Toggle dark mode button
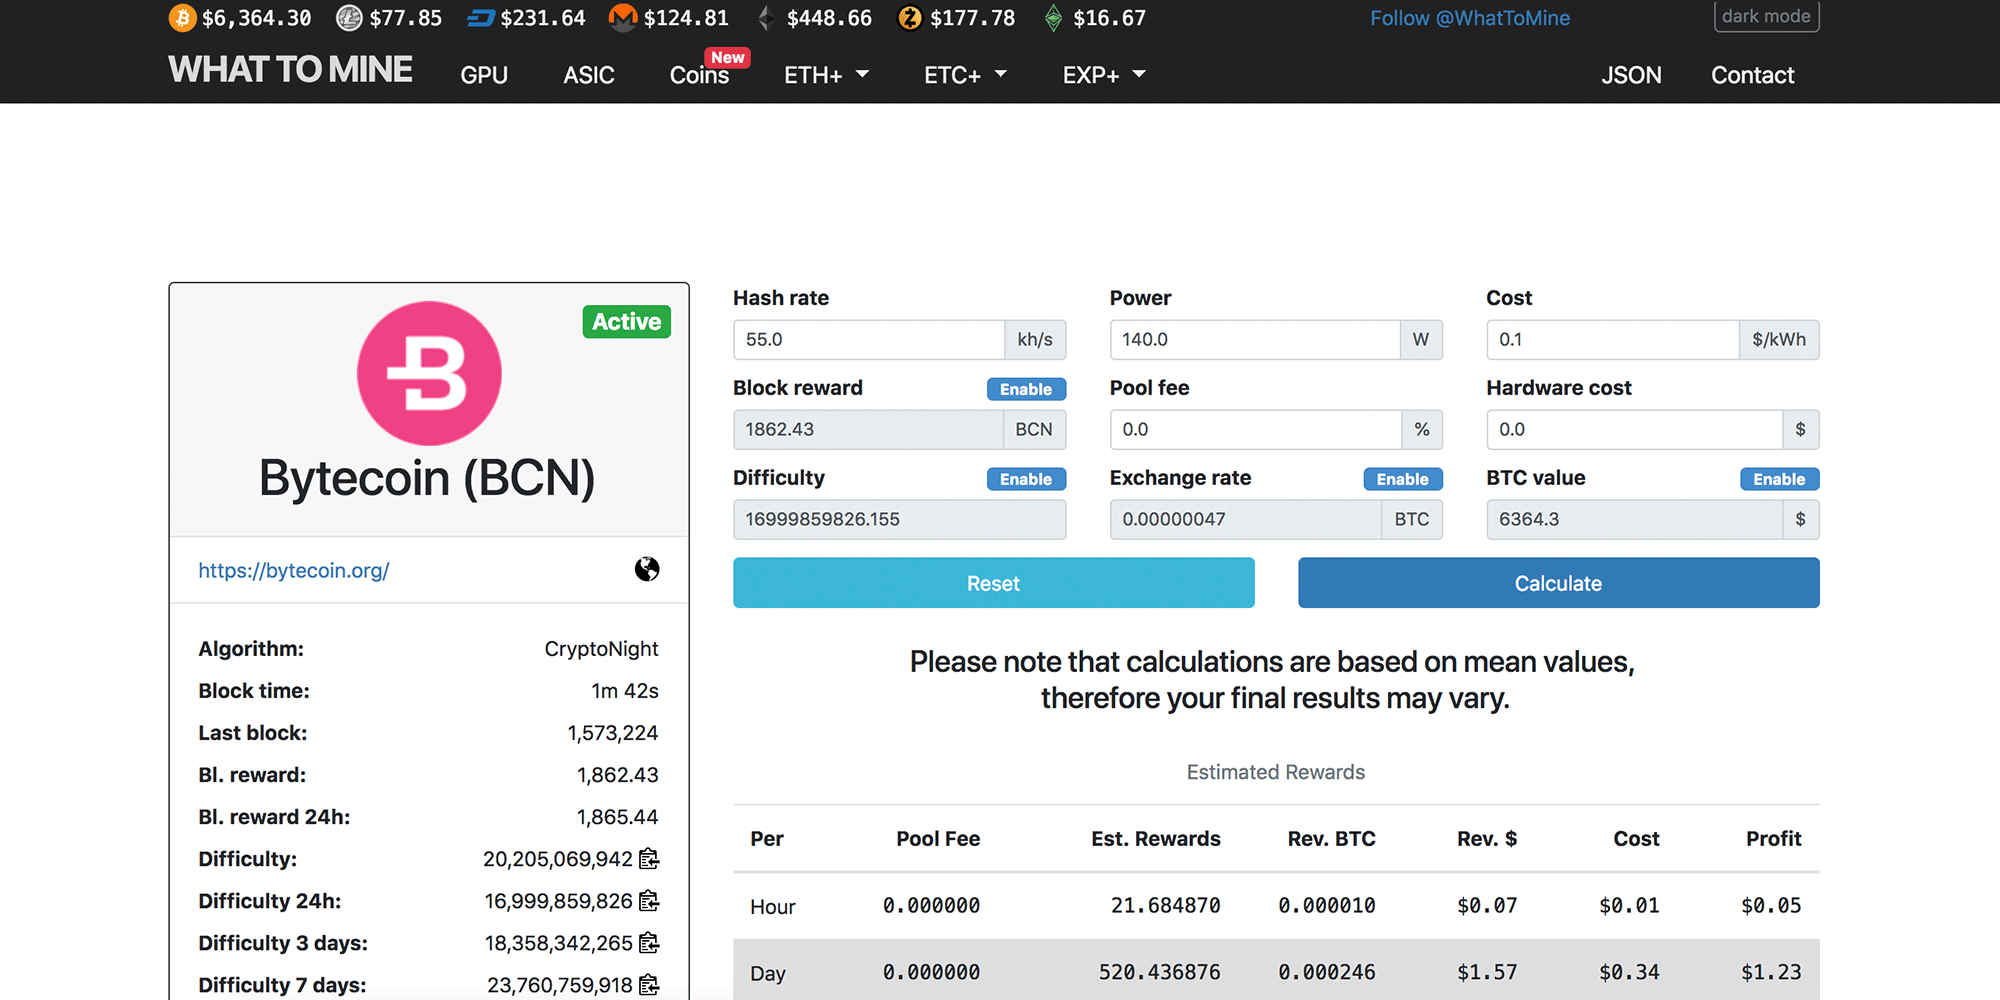 [1766, 16]
